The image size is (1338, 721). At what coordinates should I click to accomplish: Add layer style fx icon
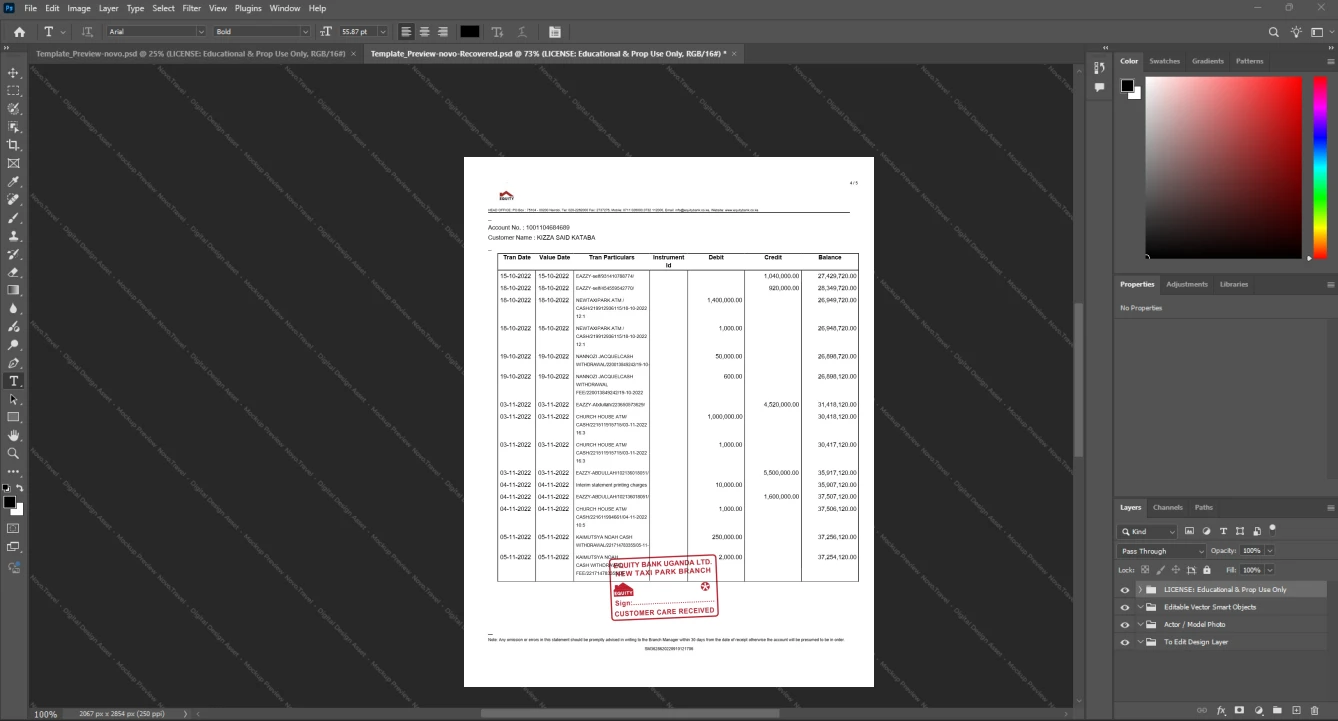(1221, 710)
